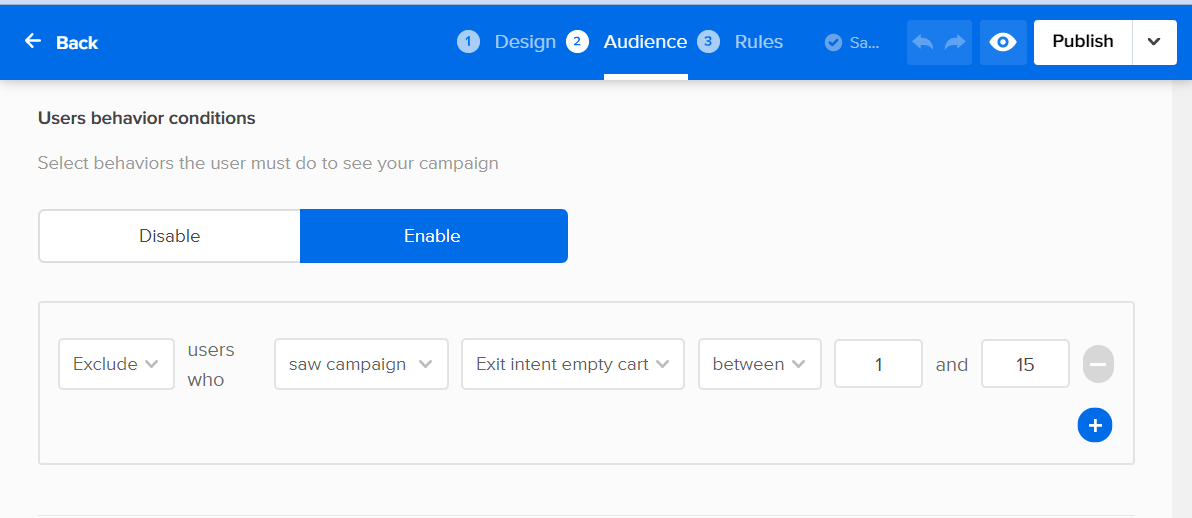
Task: Click the undo arrow icon
Action: (x=923, y=42)
